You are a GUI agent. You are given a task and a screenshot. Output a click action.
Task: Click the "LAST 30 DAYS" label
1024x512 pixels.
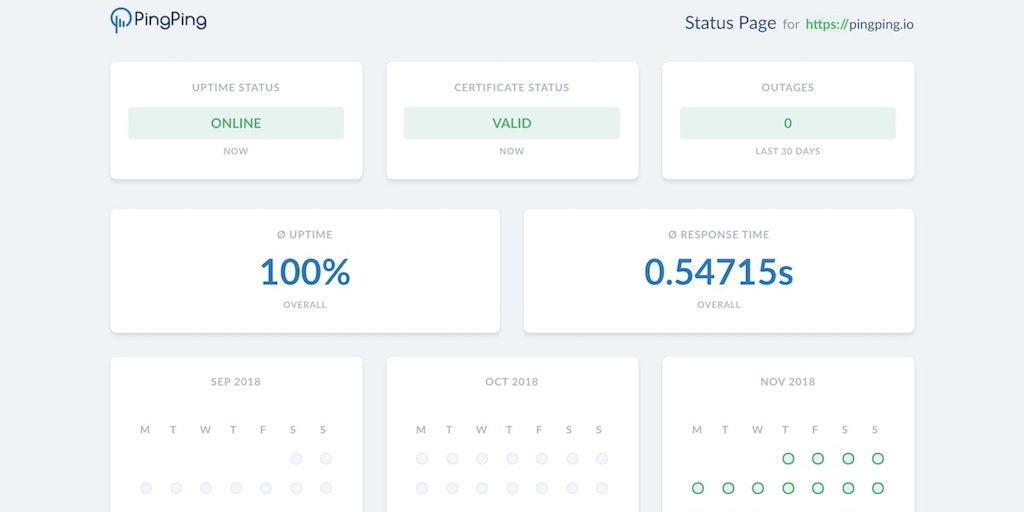(x=788, y=151)
